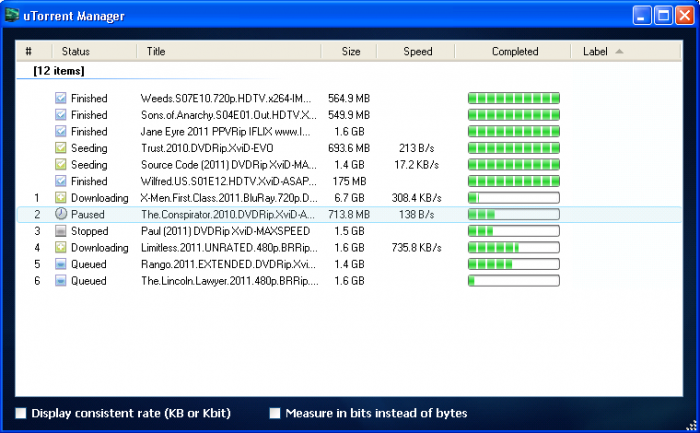Click the Queued icon for Rango.2011
Screen dimensions: 700x433
coord(61,264)
